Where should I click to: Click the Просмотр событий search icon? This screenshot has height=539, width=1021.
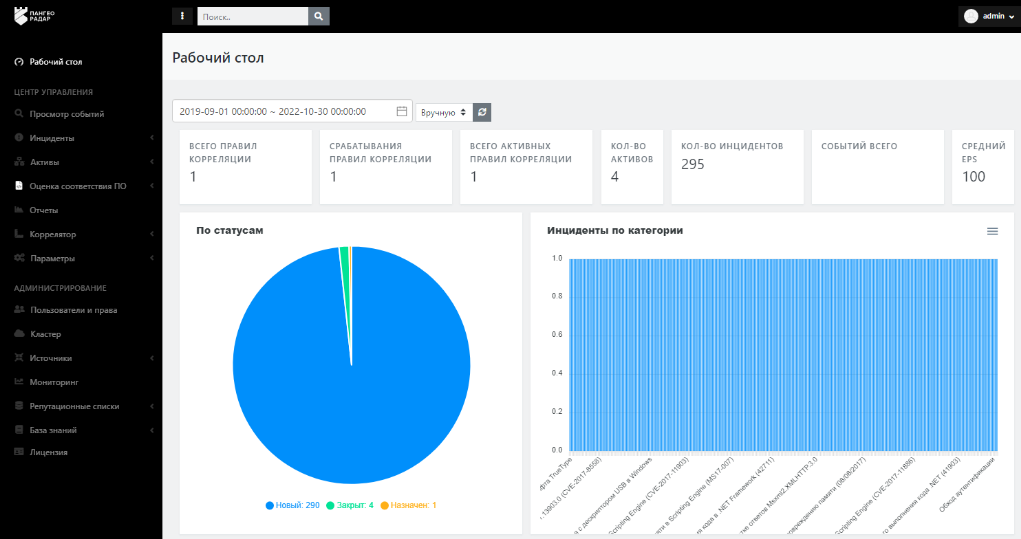[x=19, y=113]
